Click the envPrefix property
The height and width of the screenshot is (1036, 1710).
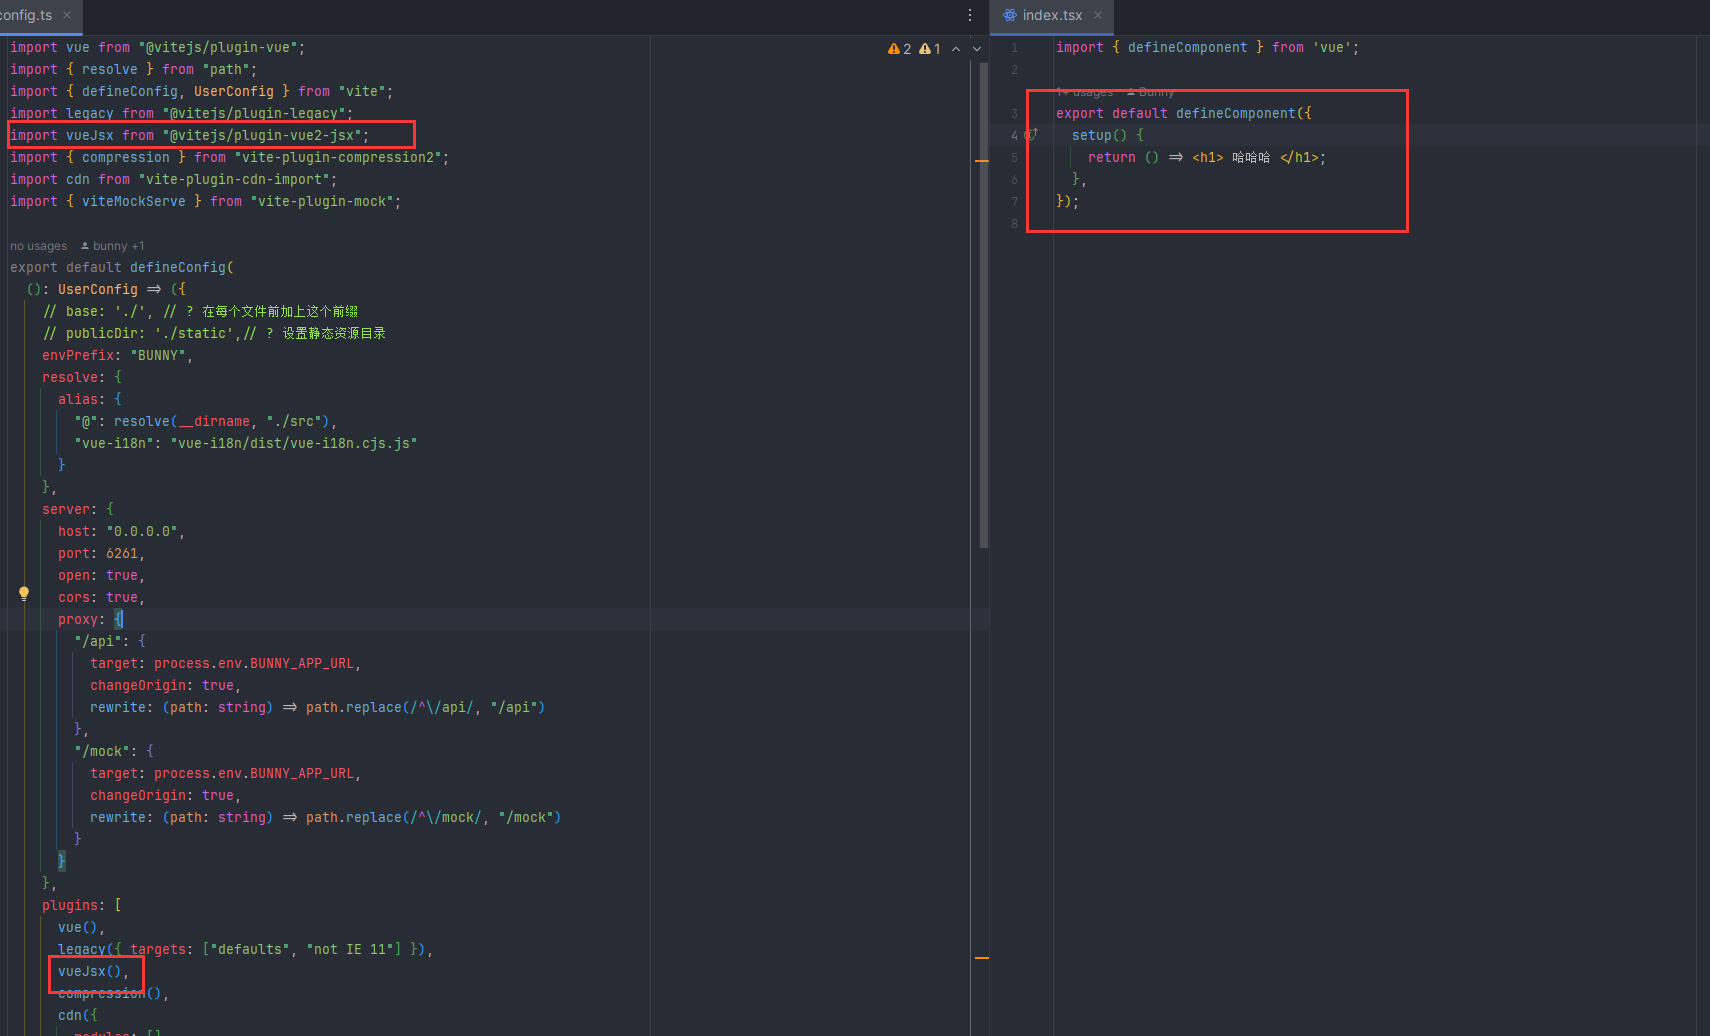coord(78,356)
